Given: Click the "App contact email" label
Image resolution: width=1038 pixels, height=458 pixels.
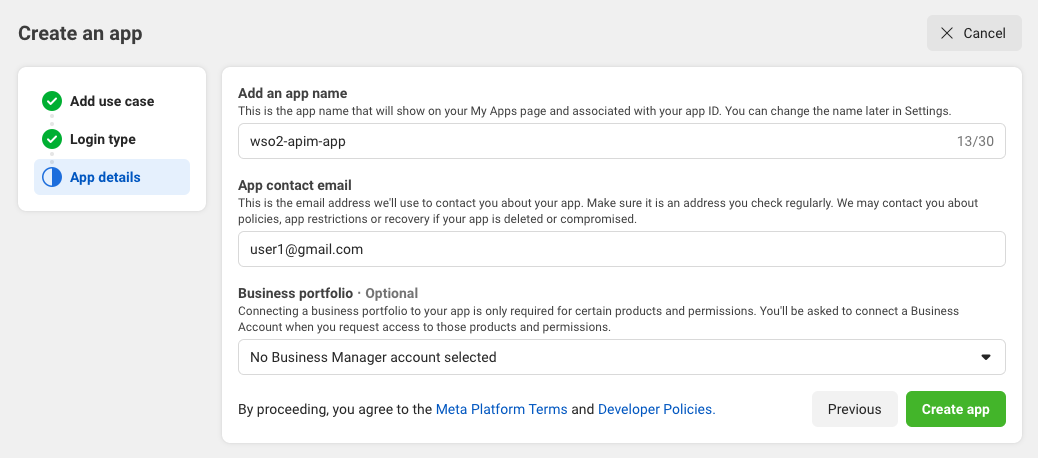Looking at the screenshot, I should tap(295, 185).
